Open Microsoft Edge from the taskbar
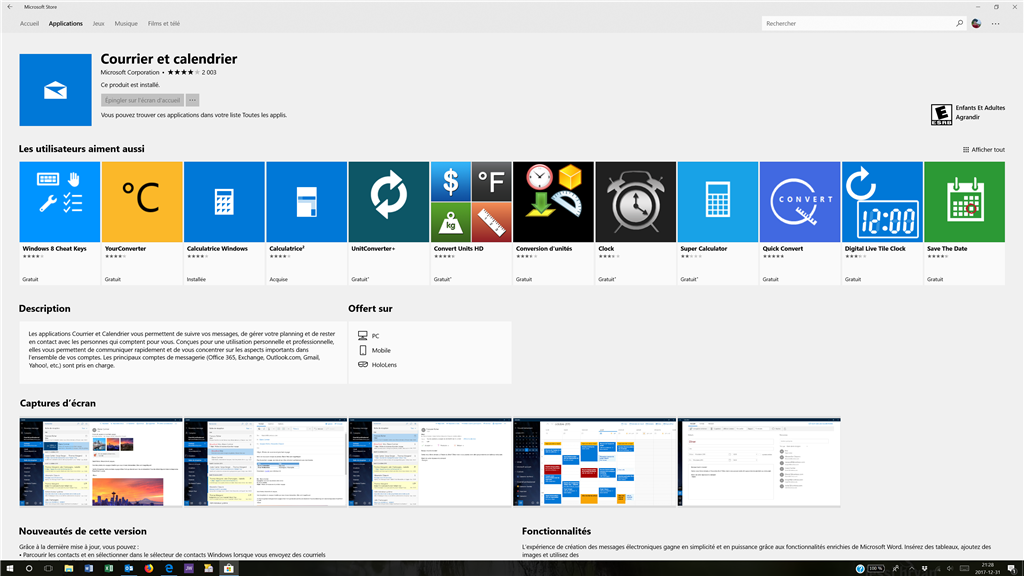 pyautogui.click(x=169, y=568)
